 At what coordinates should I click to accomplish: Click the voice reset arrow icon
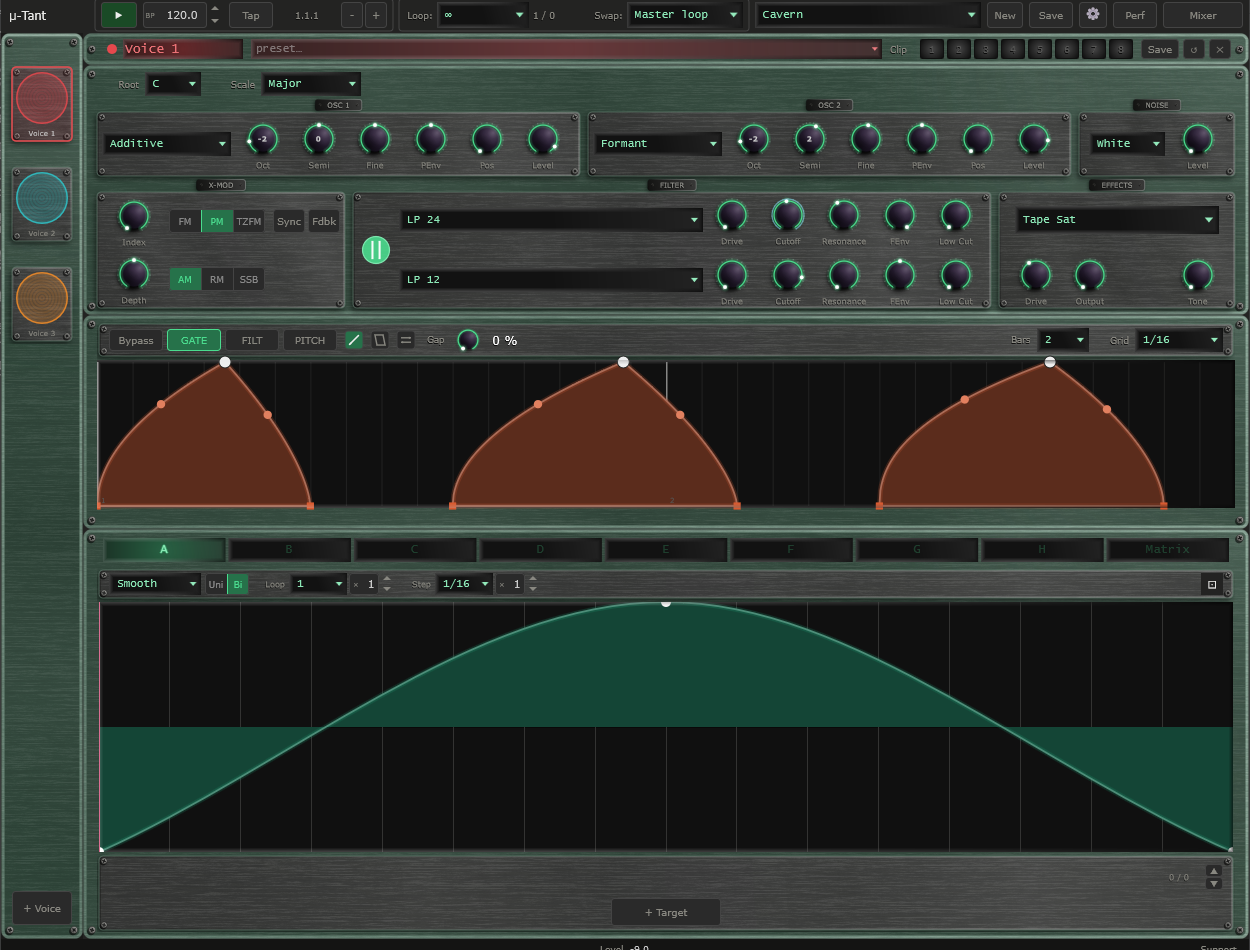1193,49
